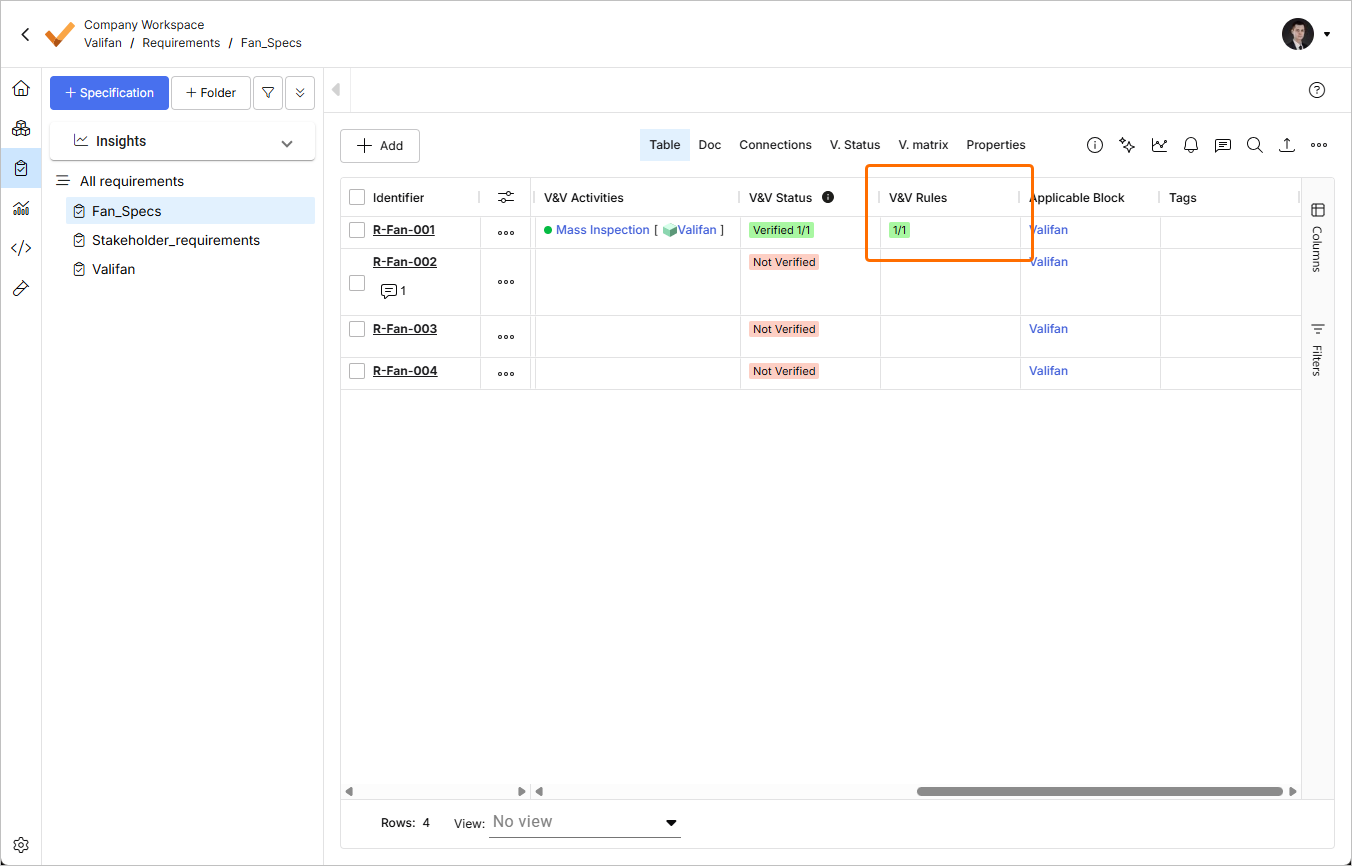Switch to the Doc tab
Viewport: 1352px width, 866px height.
(x=710, y=145)
